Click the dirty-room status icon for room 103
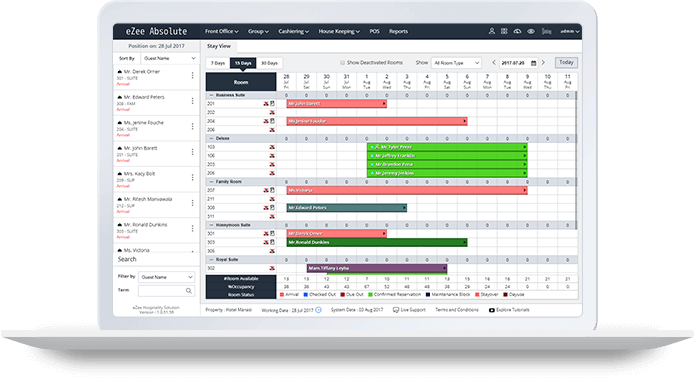This screenshot has width=694, height=381. pyautogui.click(x=272, y=147)
